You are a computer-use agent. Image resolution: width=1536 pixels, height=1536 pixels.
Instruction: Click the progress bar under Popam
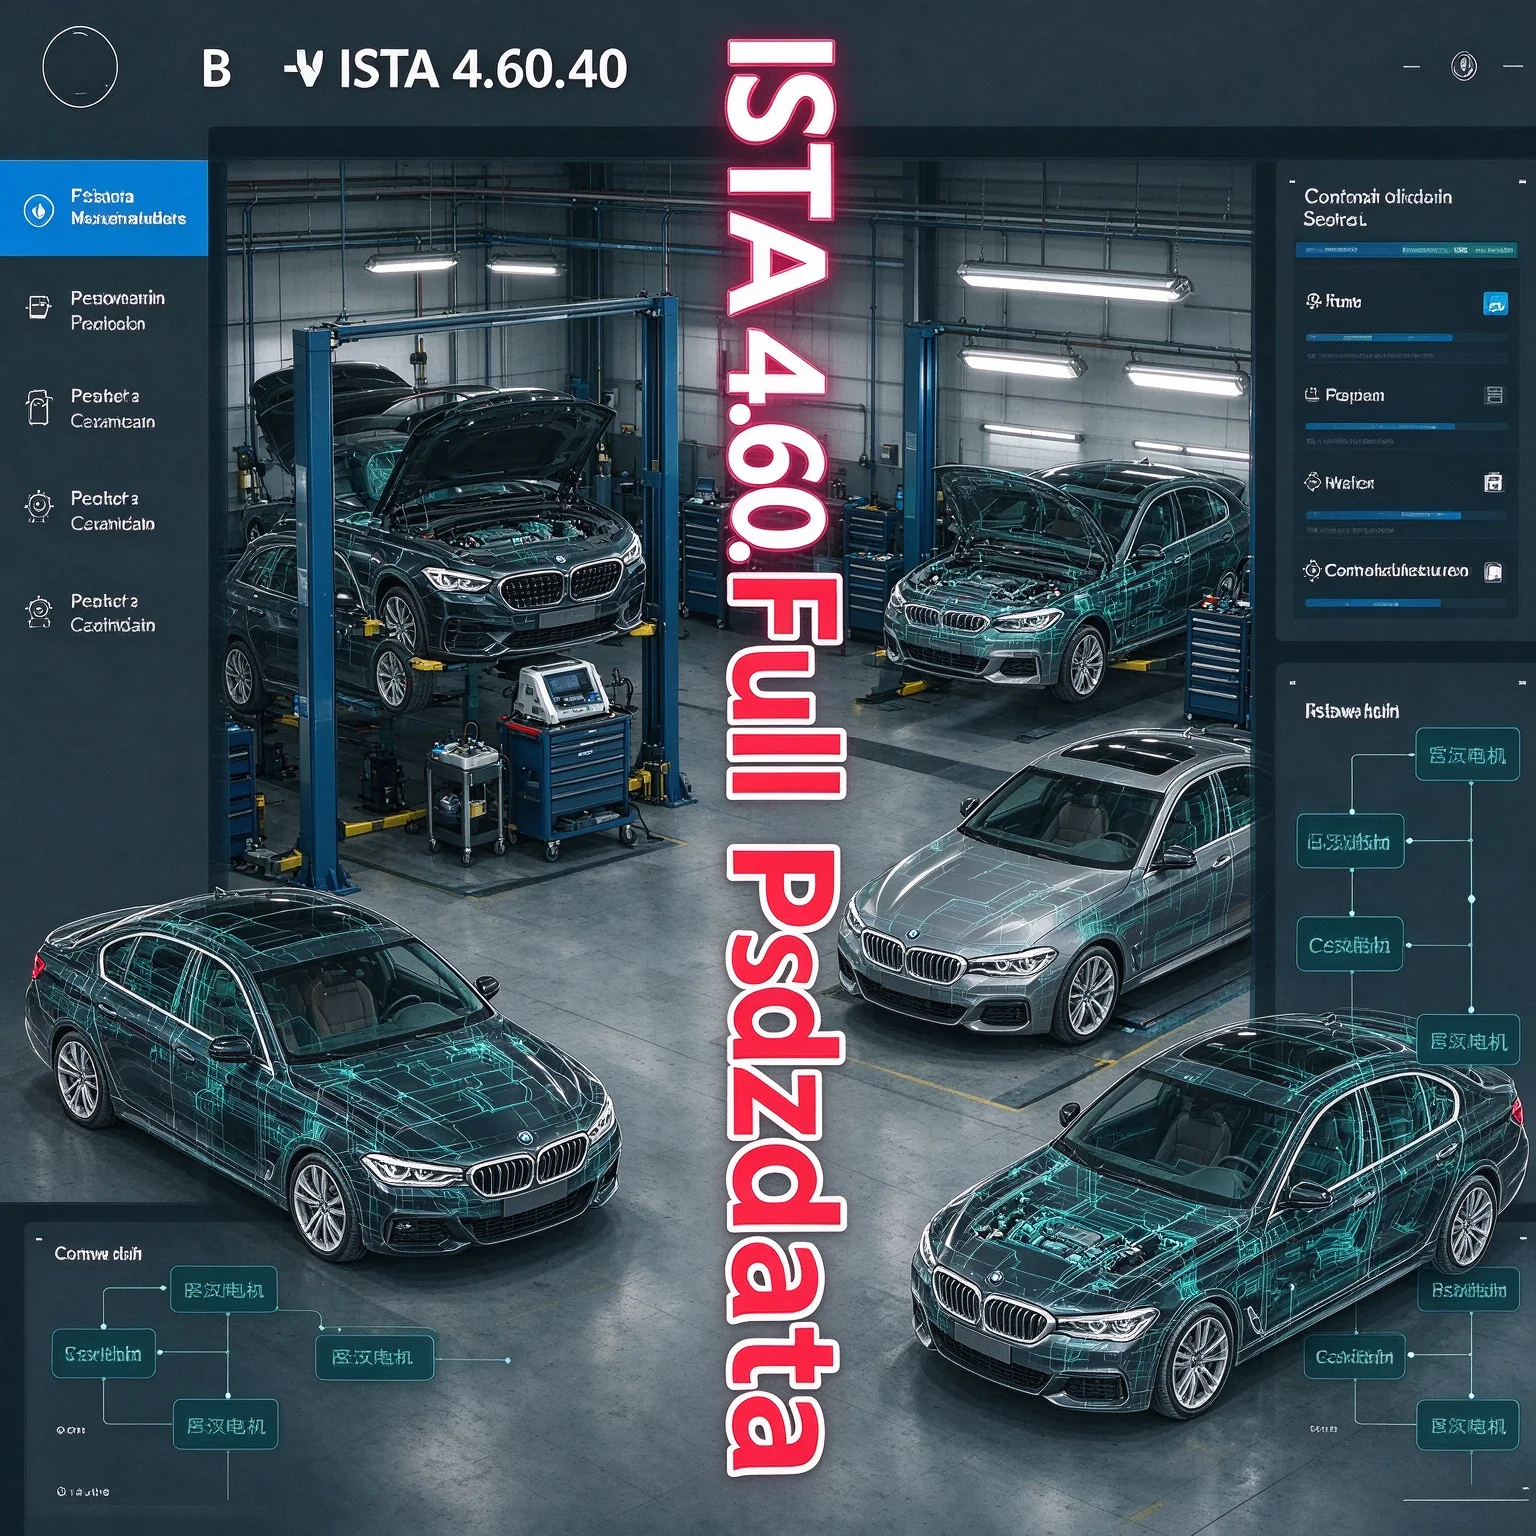[x=1406, y=427]
